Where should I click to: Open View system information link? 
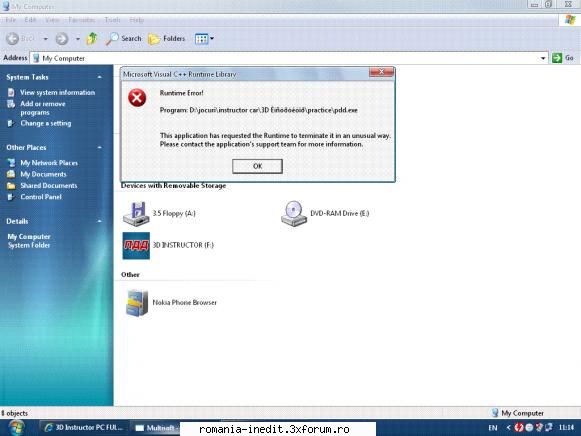(x=57, y=92)
